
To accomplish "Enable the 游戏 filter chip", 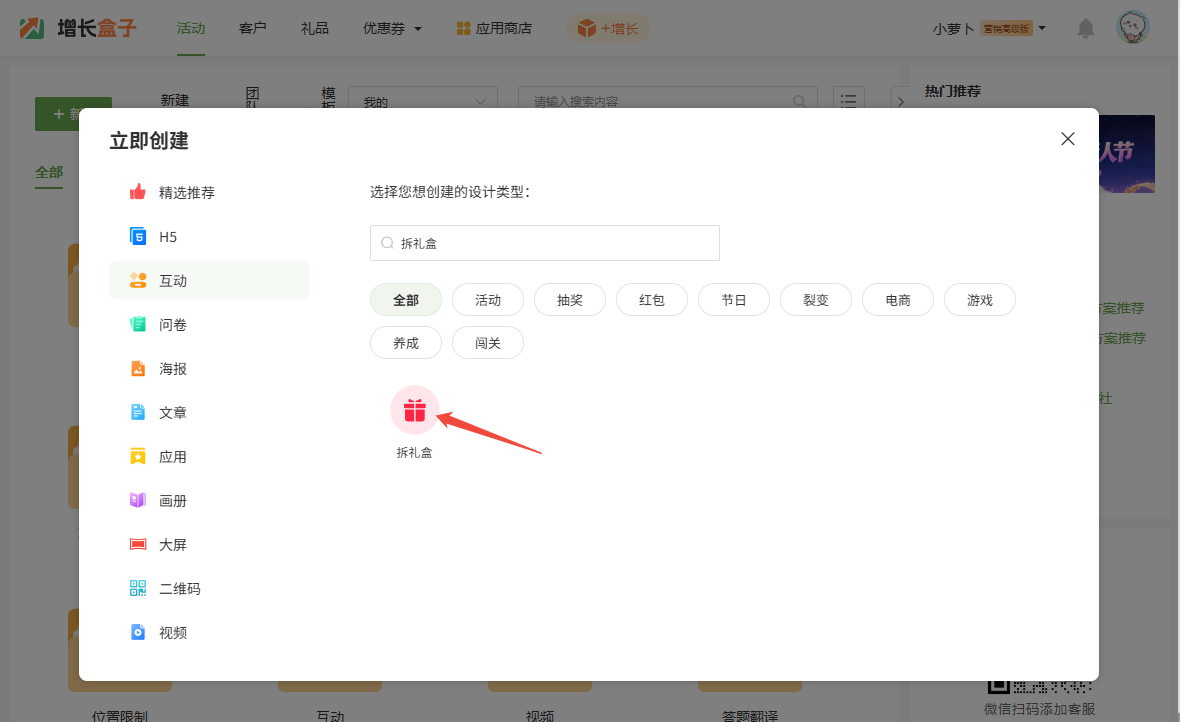I will [980, 300].
